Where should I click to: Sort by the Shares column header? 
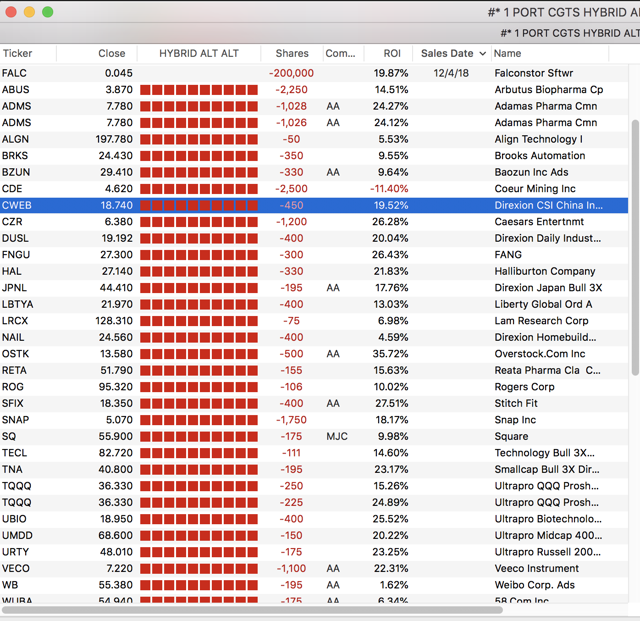(x=292, y=53)
